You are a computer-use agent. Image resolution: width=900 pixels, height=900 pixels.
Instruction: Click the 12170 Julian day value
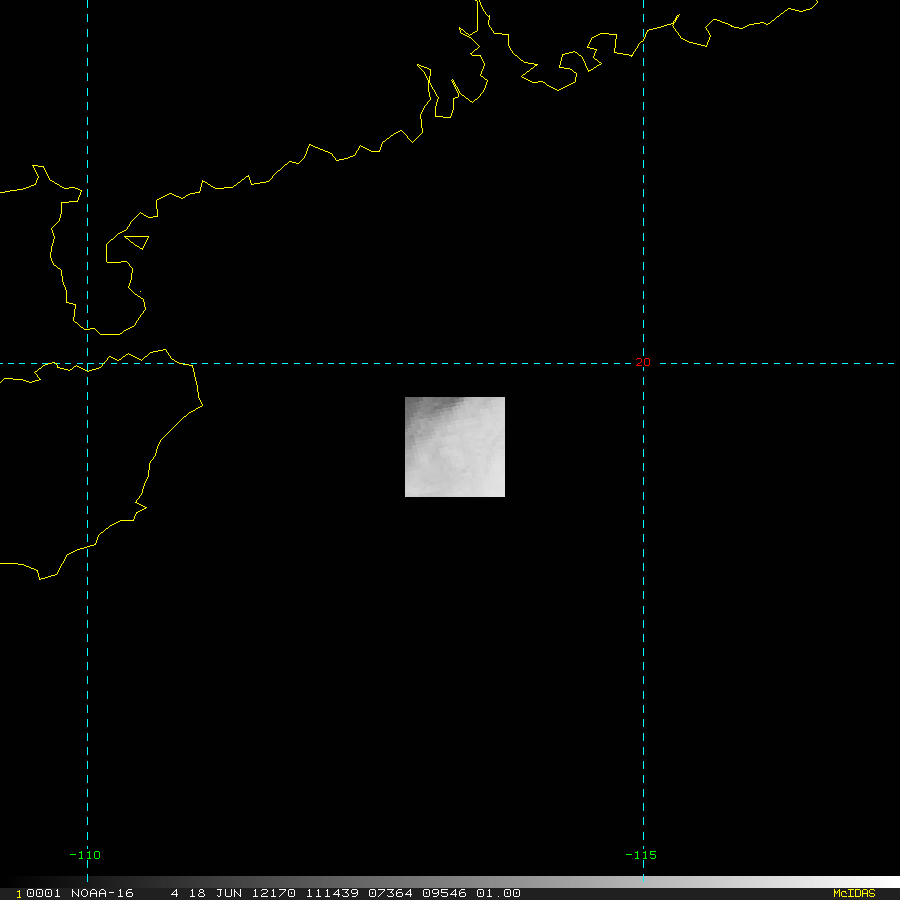pos(273,893)
